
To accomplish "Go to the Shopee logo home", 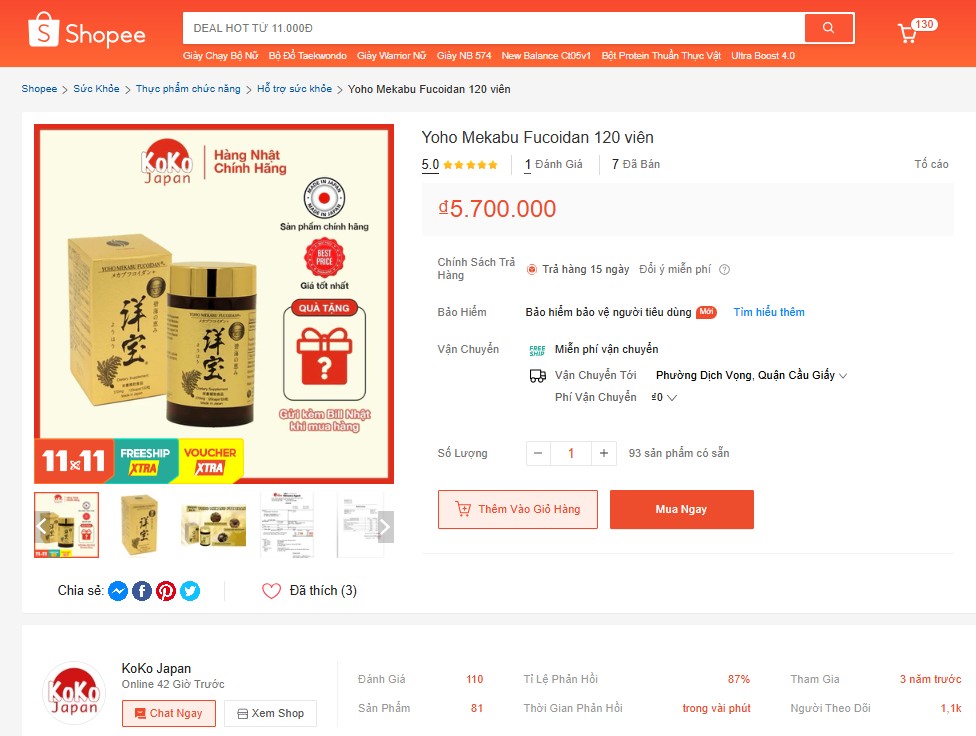I will (87, 31).
